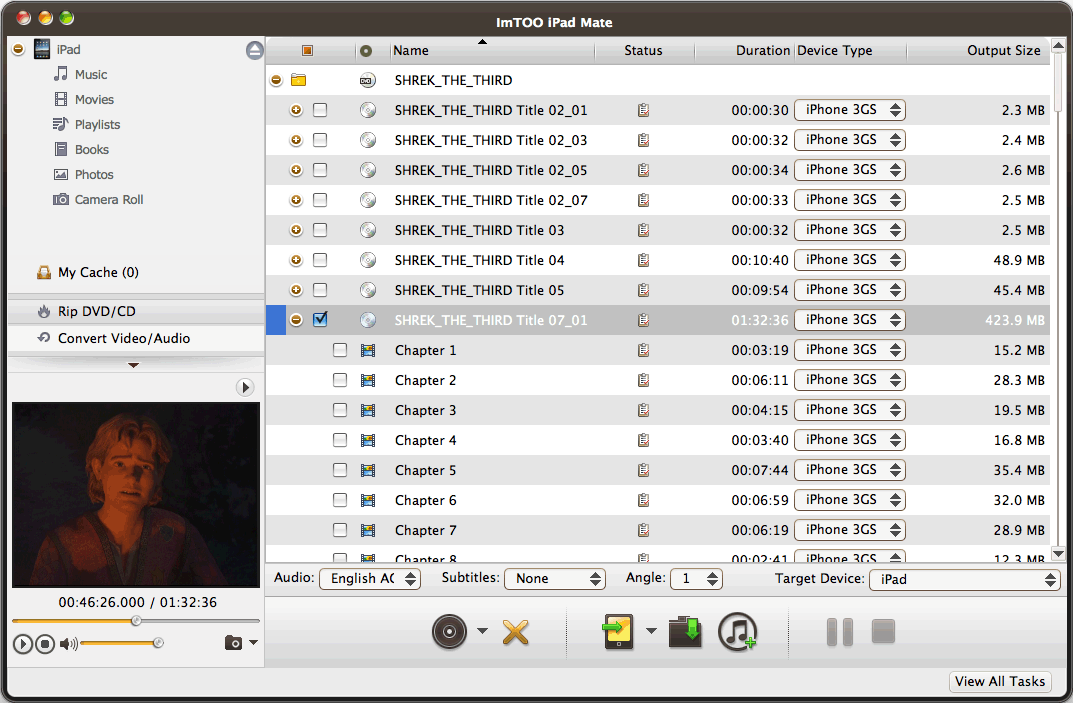The height and width of the screenshot is (703, 1073).
Task: Open the Subtitles dropdown
Action: [555, 579]
